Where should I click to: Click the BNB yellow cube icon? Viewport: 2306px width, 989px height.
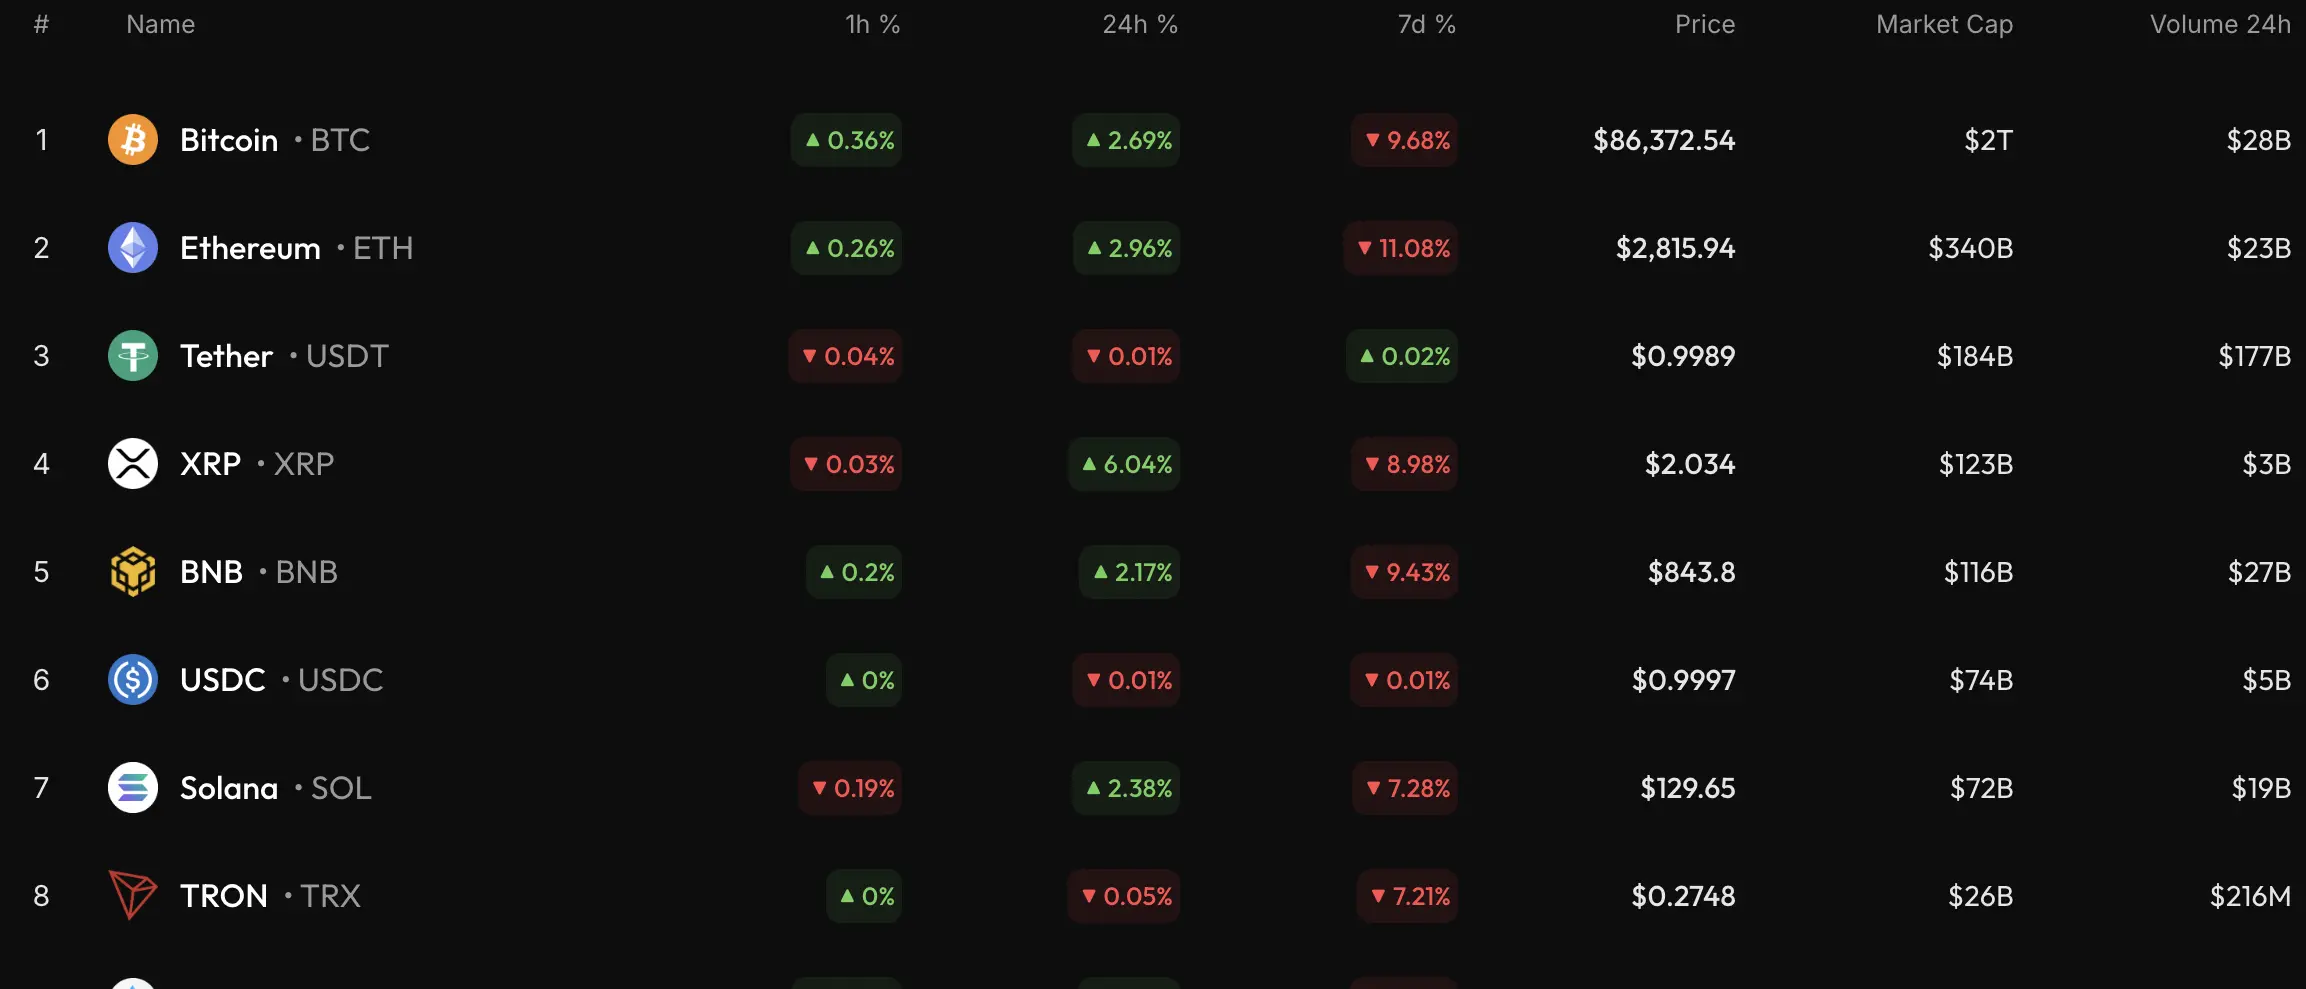[133, 572]
